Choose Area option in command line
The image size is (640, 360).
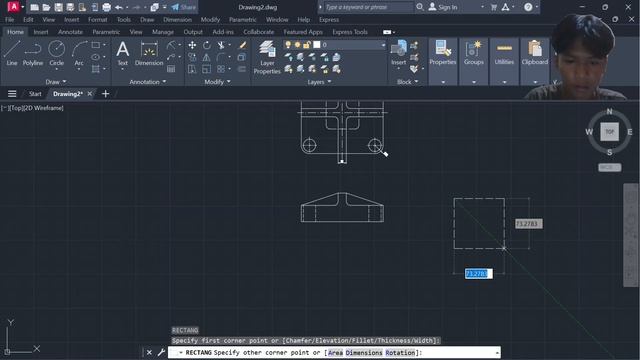[335, 352]
